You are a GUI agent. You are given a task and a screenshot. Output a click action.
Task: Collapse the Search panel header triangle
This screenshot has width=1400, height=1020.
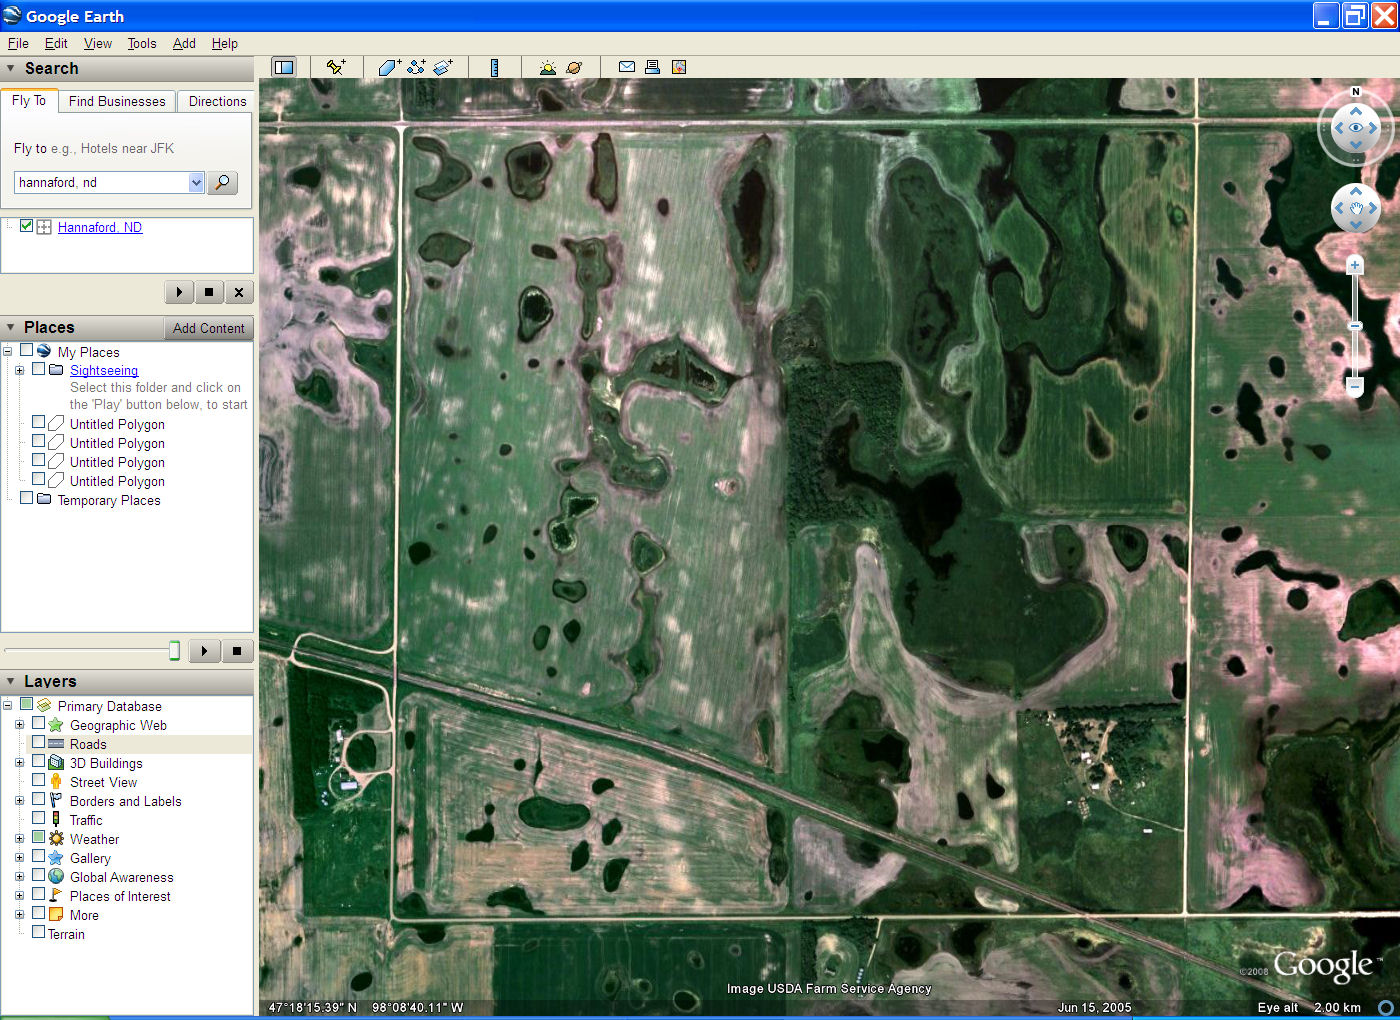point(11,68)
